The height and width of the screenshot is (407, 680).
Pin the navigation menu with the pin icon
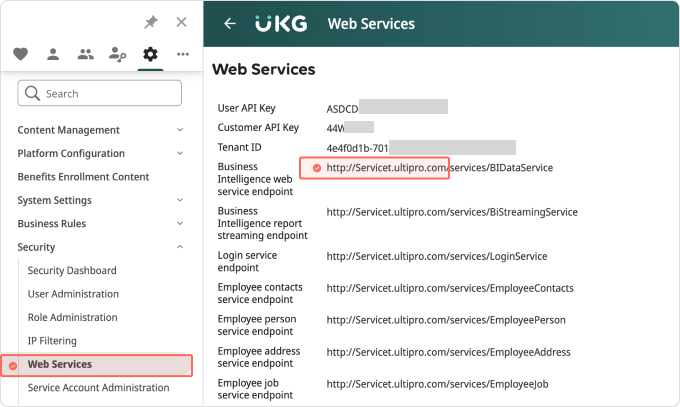(151, 22)
